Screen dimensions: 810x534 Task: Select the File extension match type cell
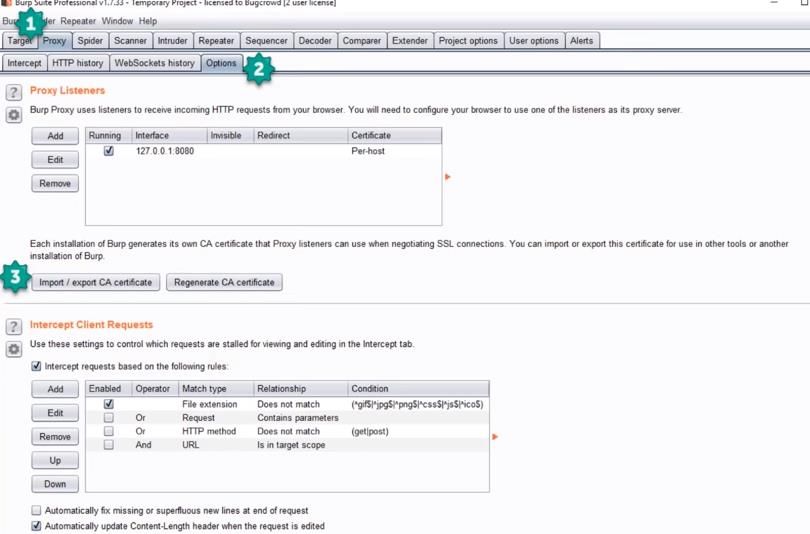point(210,404)
